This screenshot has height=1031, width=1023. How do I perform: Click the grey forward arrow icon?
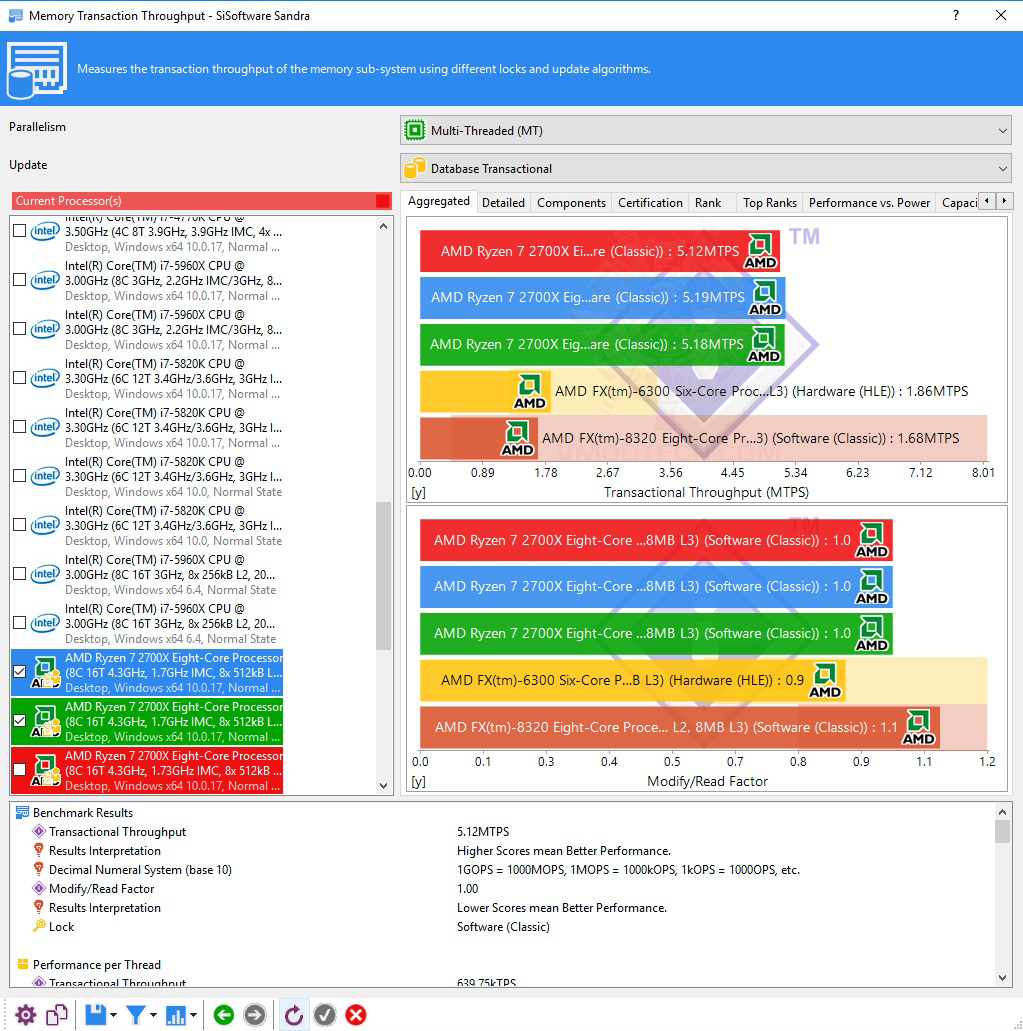click(x=254, y=1015)
